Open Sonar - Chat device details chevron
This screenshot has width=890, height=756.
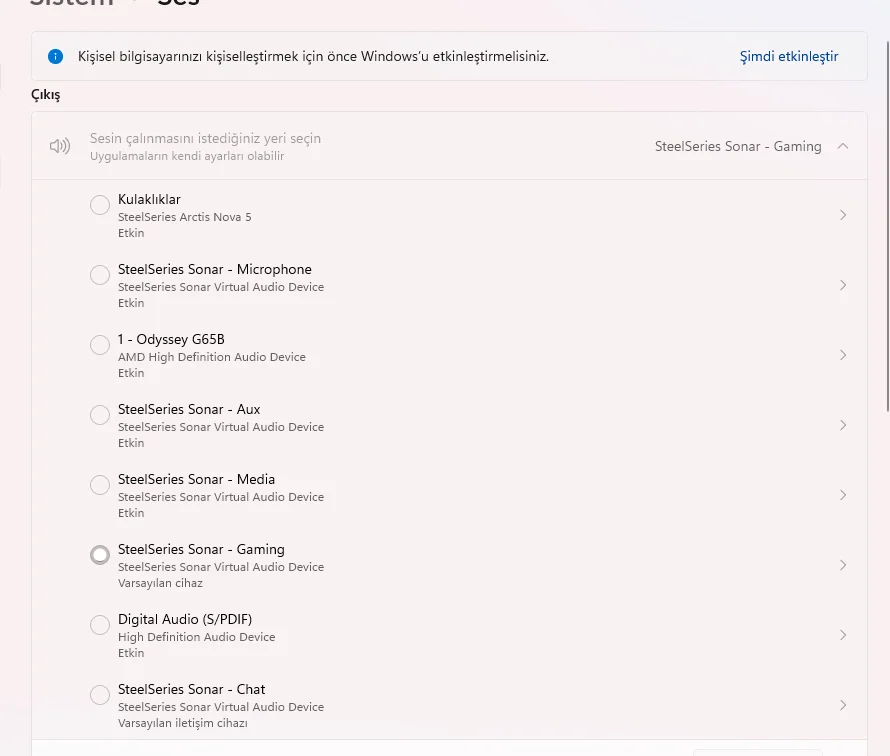click(x=843, y=705)
